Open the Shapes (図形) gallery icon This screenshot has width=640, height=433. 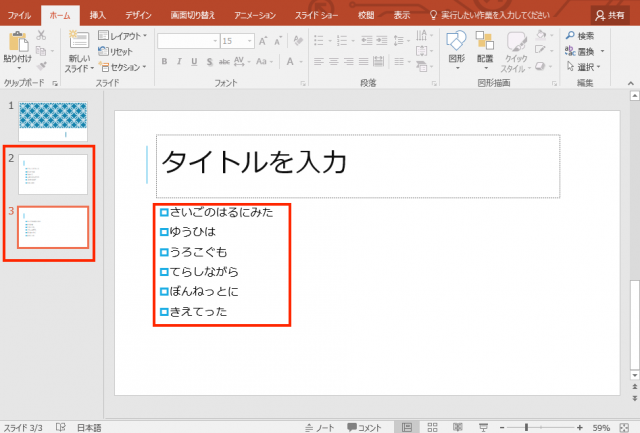(456, 41)
